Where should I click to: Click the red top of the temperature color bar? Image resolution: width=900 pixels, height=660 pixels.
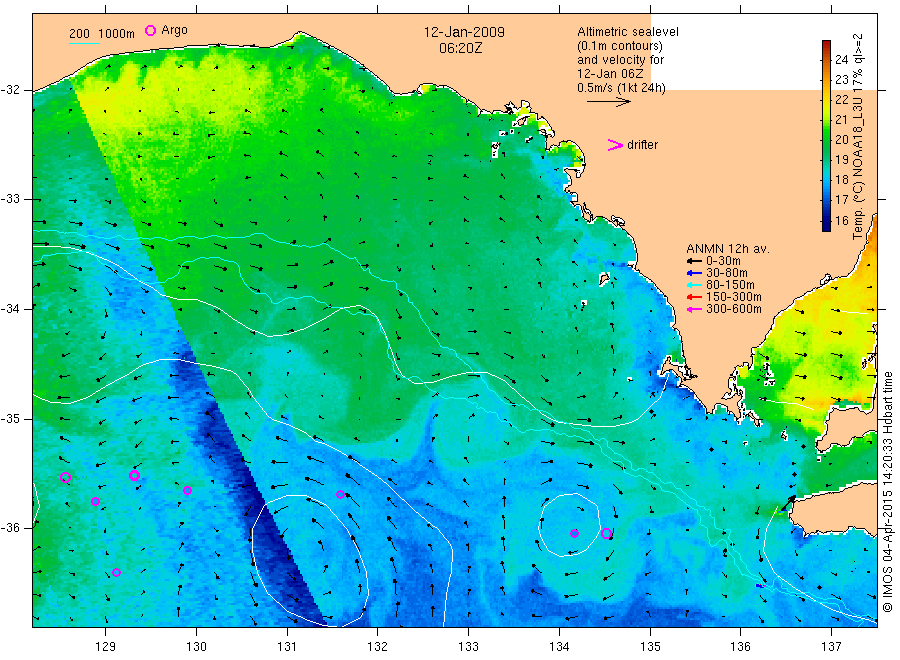[826, 45]
